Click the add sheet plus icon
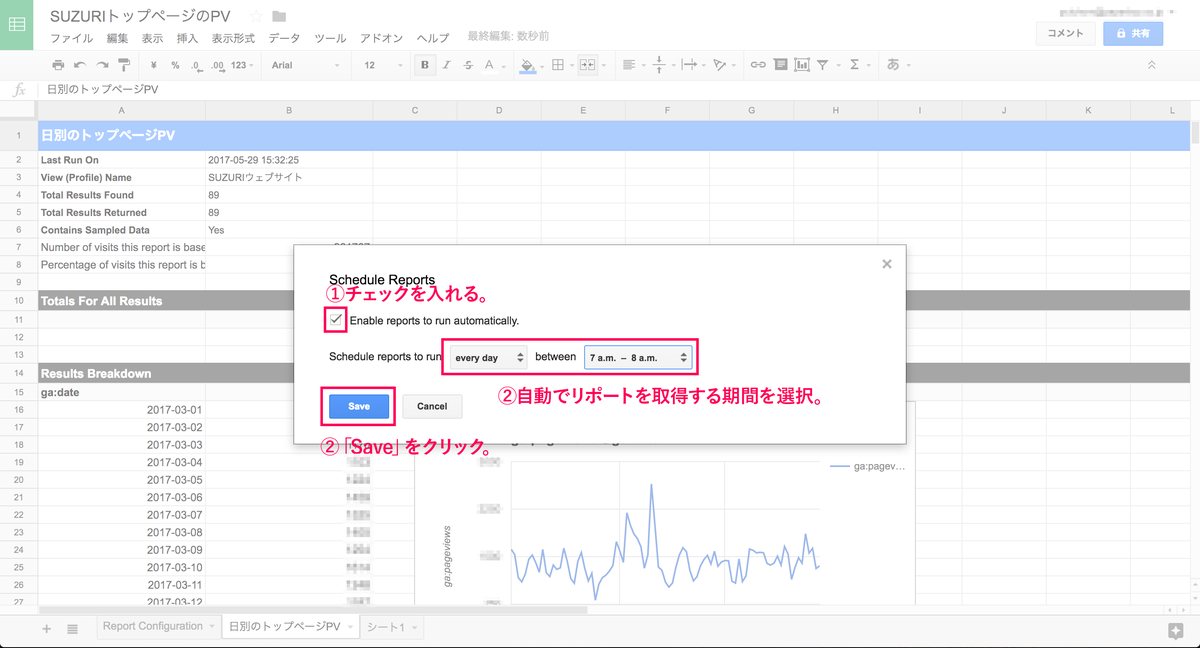The height and width of the screenshot is (648, 1200). point(46,628)
